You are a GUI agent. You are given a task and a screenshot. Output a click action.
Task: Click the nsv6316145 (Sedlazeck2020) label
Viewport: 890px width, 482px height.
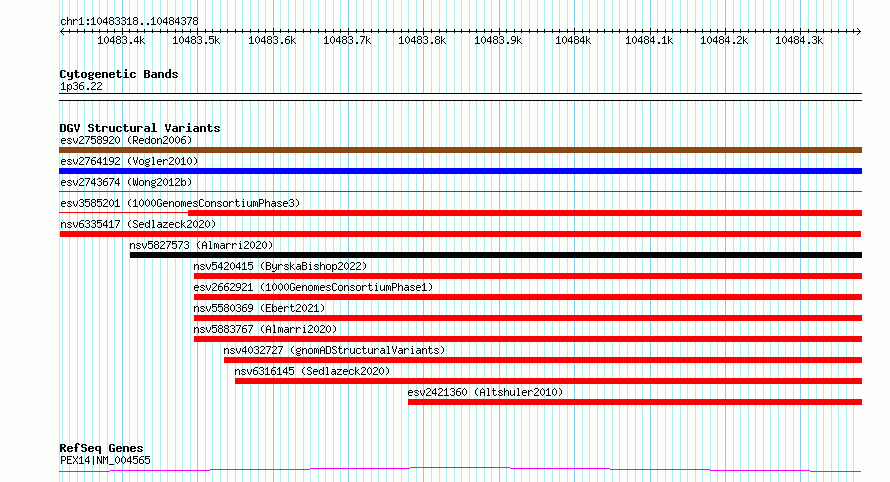[x=312, y=371]
